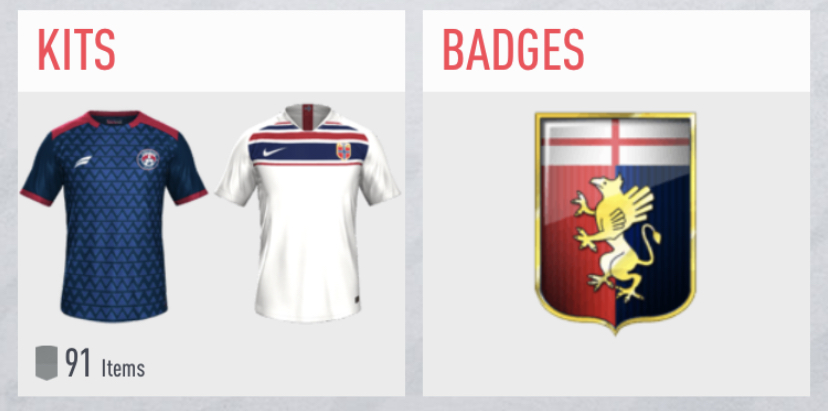The image size is (828, 411).
Task: Click the navy chest band on white kit
Action: (308, 152)
